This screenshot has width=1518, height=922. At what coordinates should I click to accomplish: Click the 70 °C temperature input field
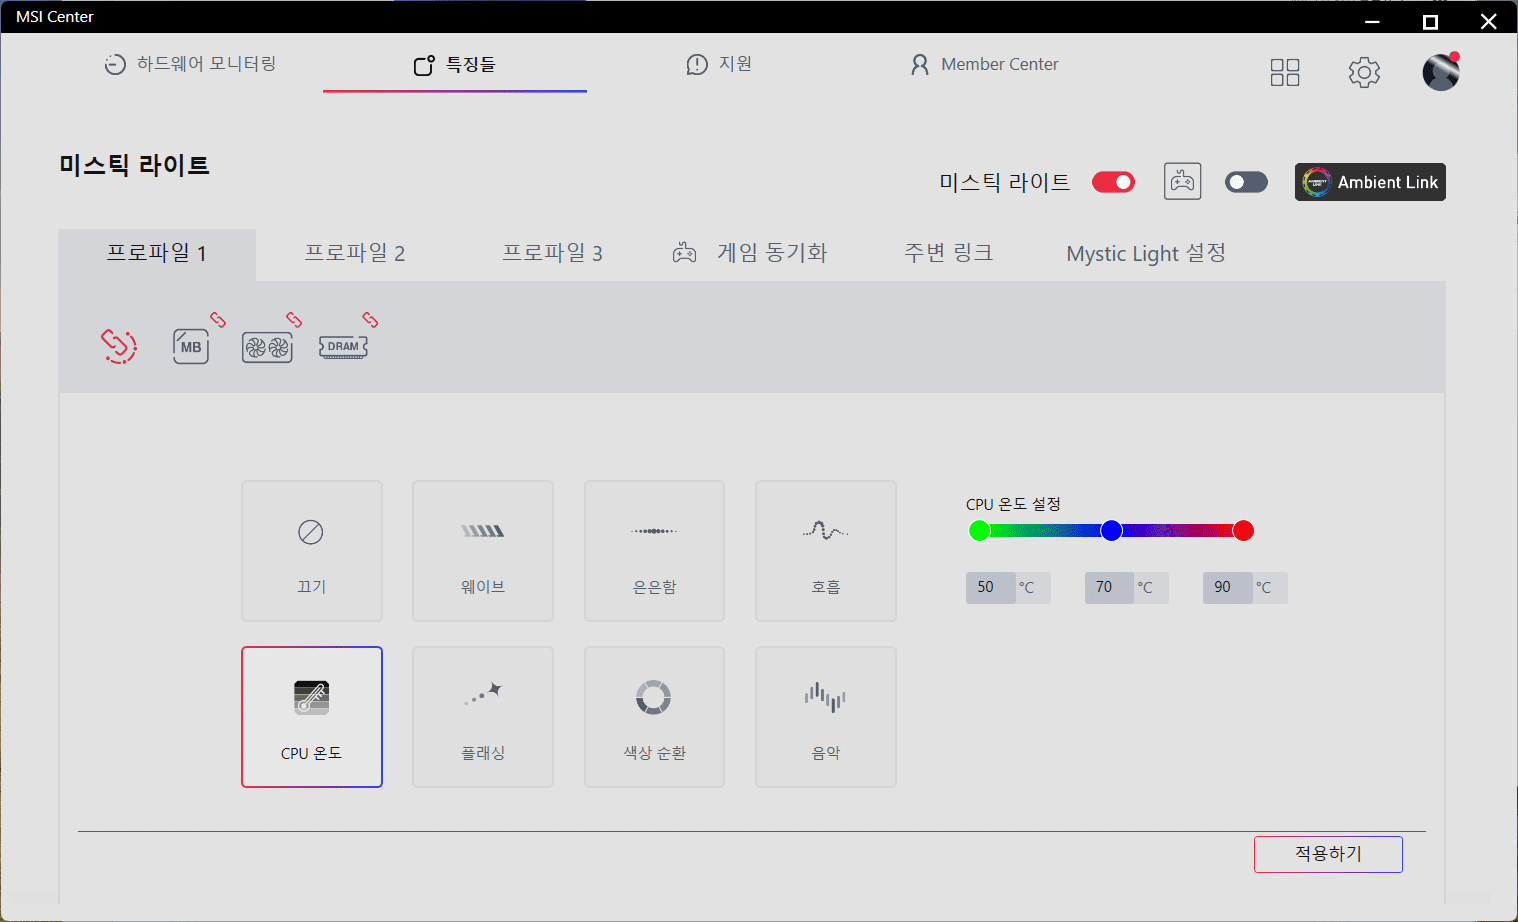[1108, 588]
